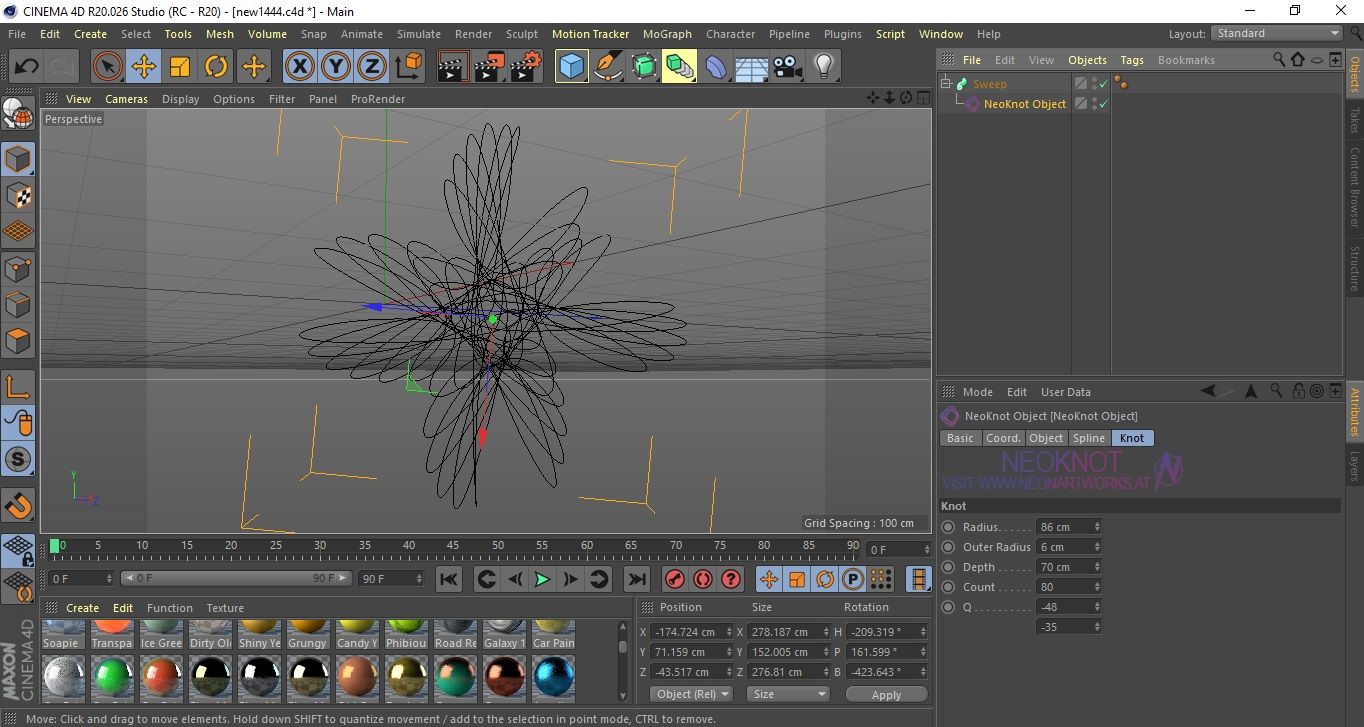
Task: Play the animation forward
Action: tap(542, 579)
